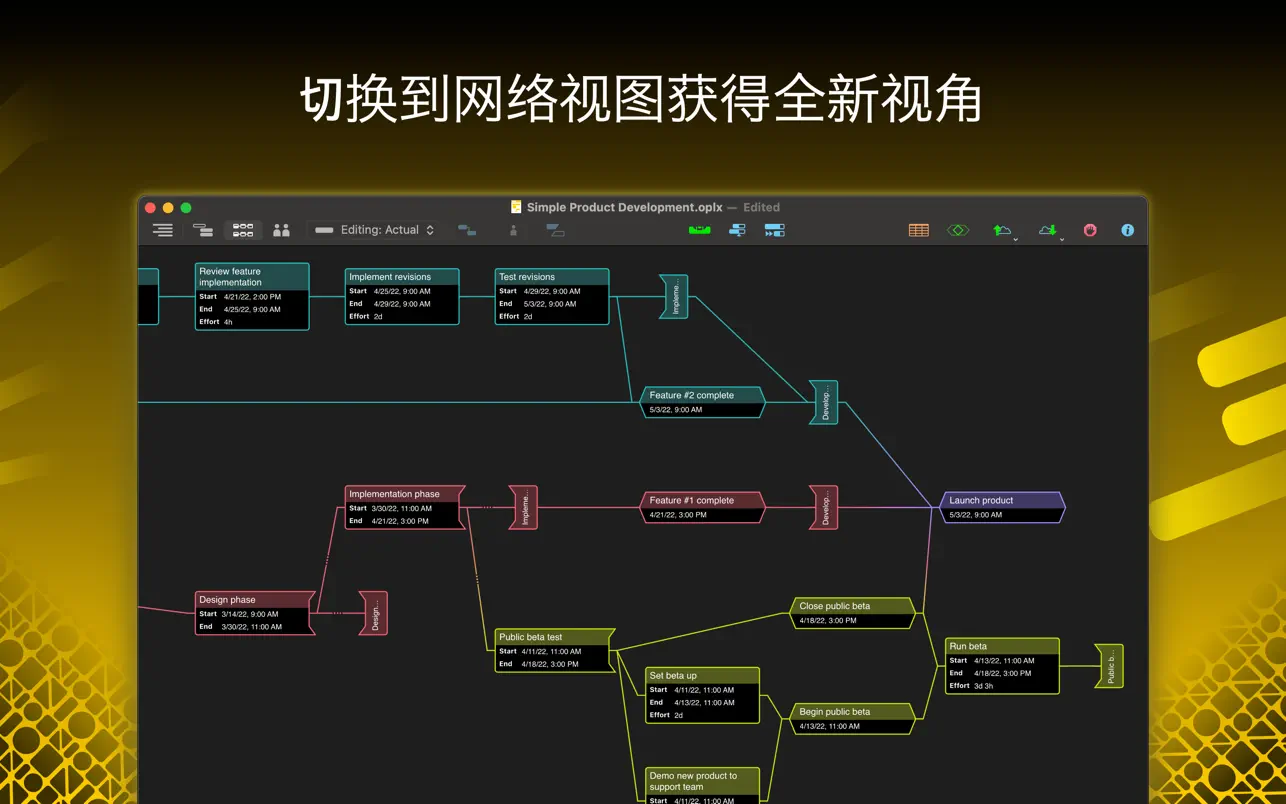Click Set beta up end 4/13/22, 11:00 AM
The height and width of the screenshot is (804, 1286).
[704, 702]
